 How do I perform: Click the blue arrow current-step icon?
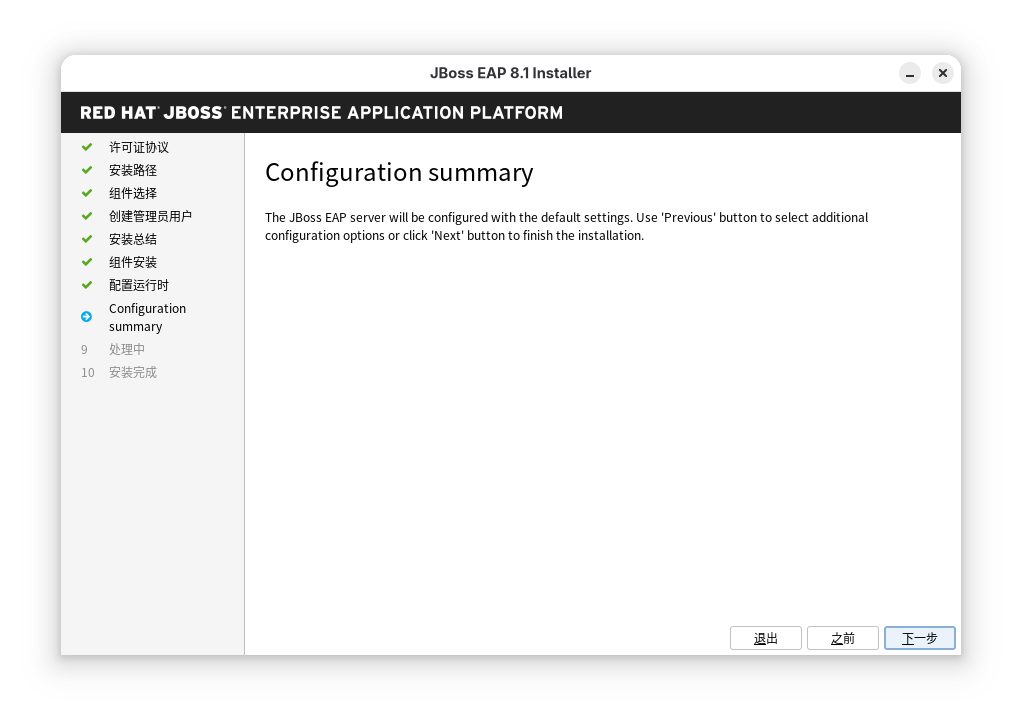(x=87, y=317)
